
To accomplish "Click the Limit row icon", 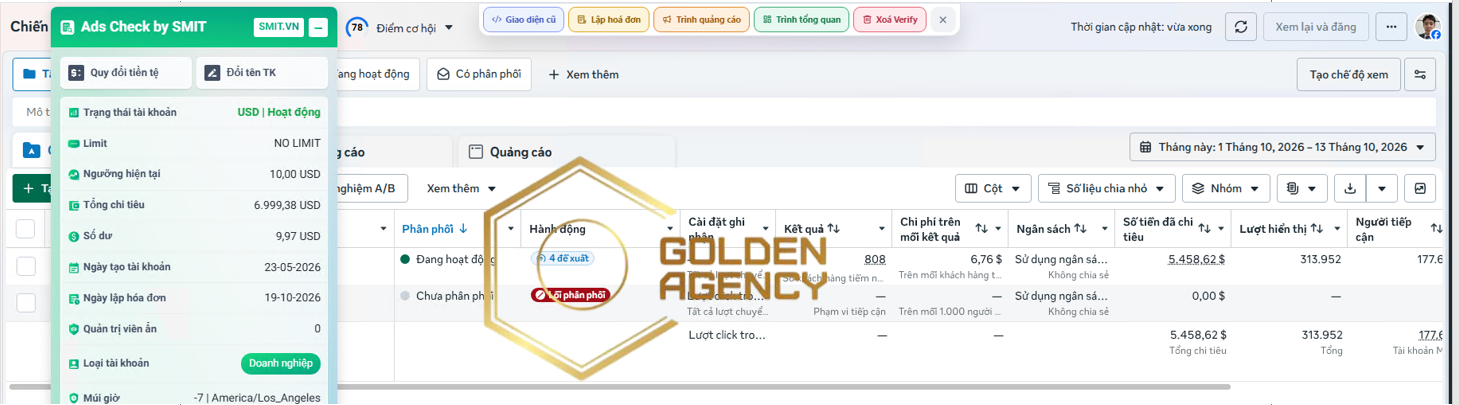I will 74,144.
